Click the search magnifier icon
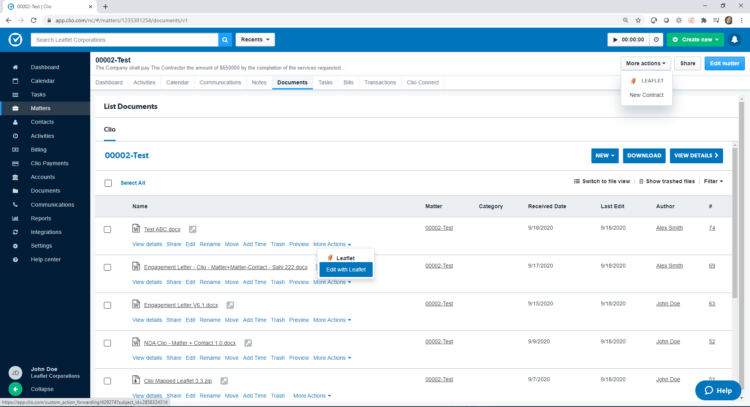Viewport: 750px width, 407px height. pos(224,40)
